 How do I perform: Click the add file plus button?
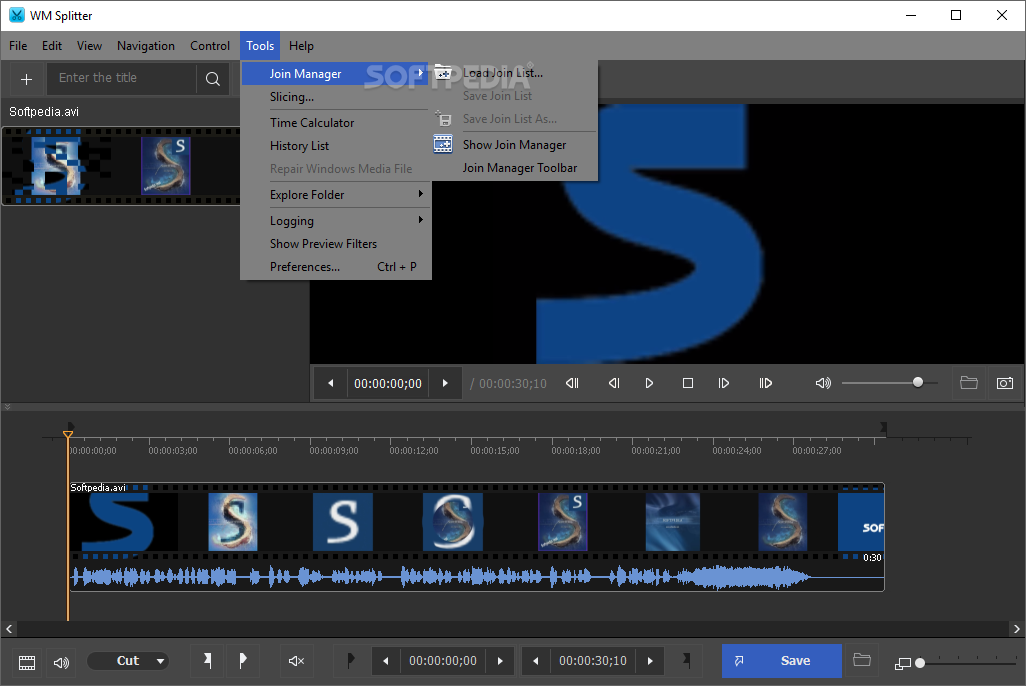point(26,79)
